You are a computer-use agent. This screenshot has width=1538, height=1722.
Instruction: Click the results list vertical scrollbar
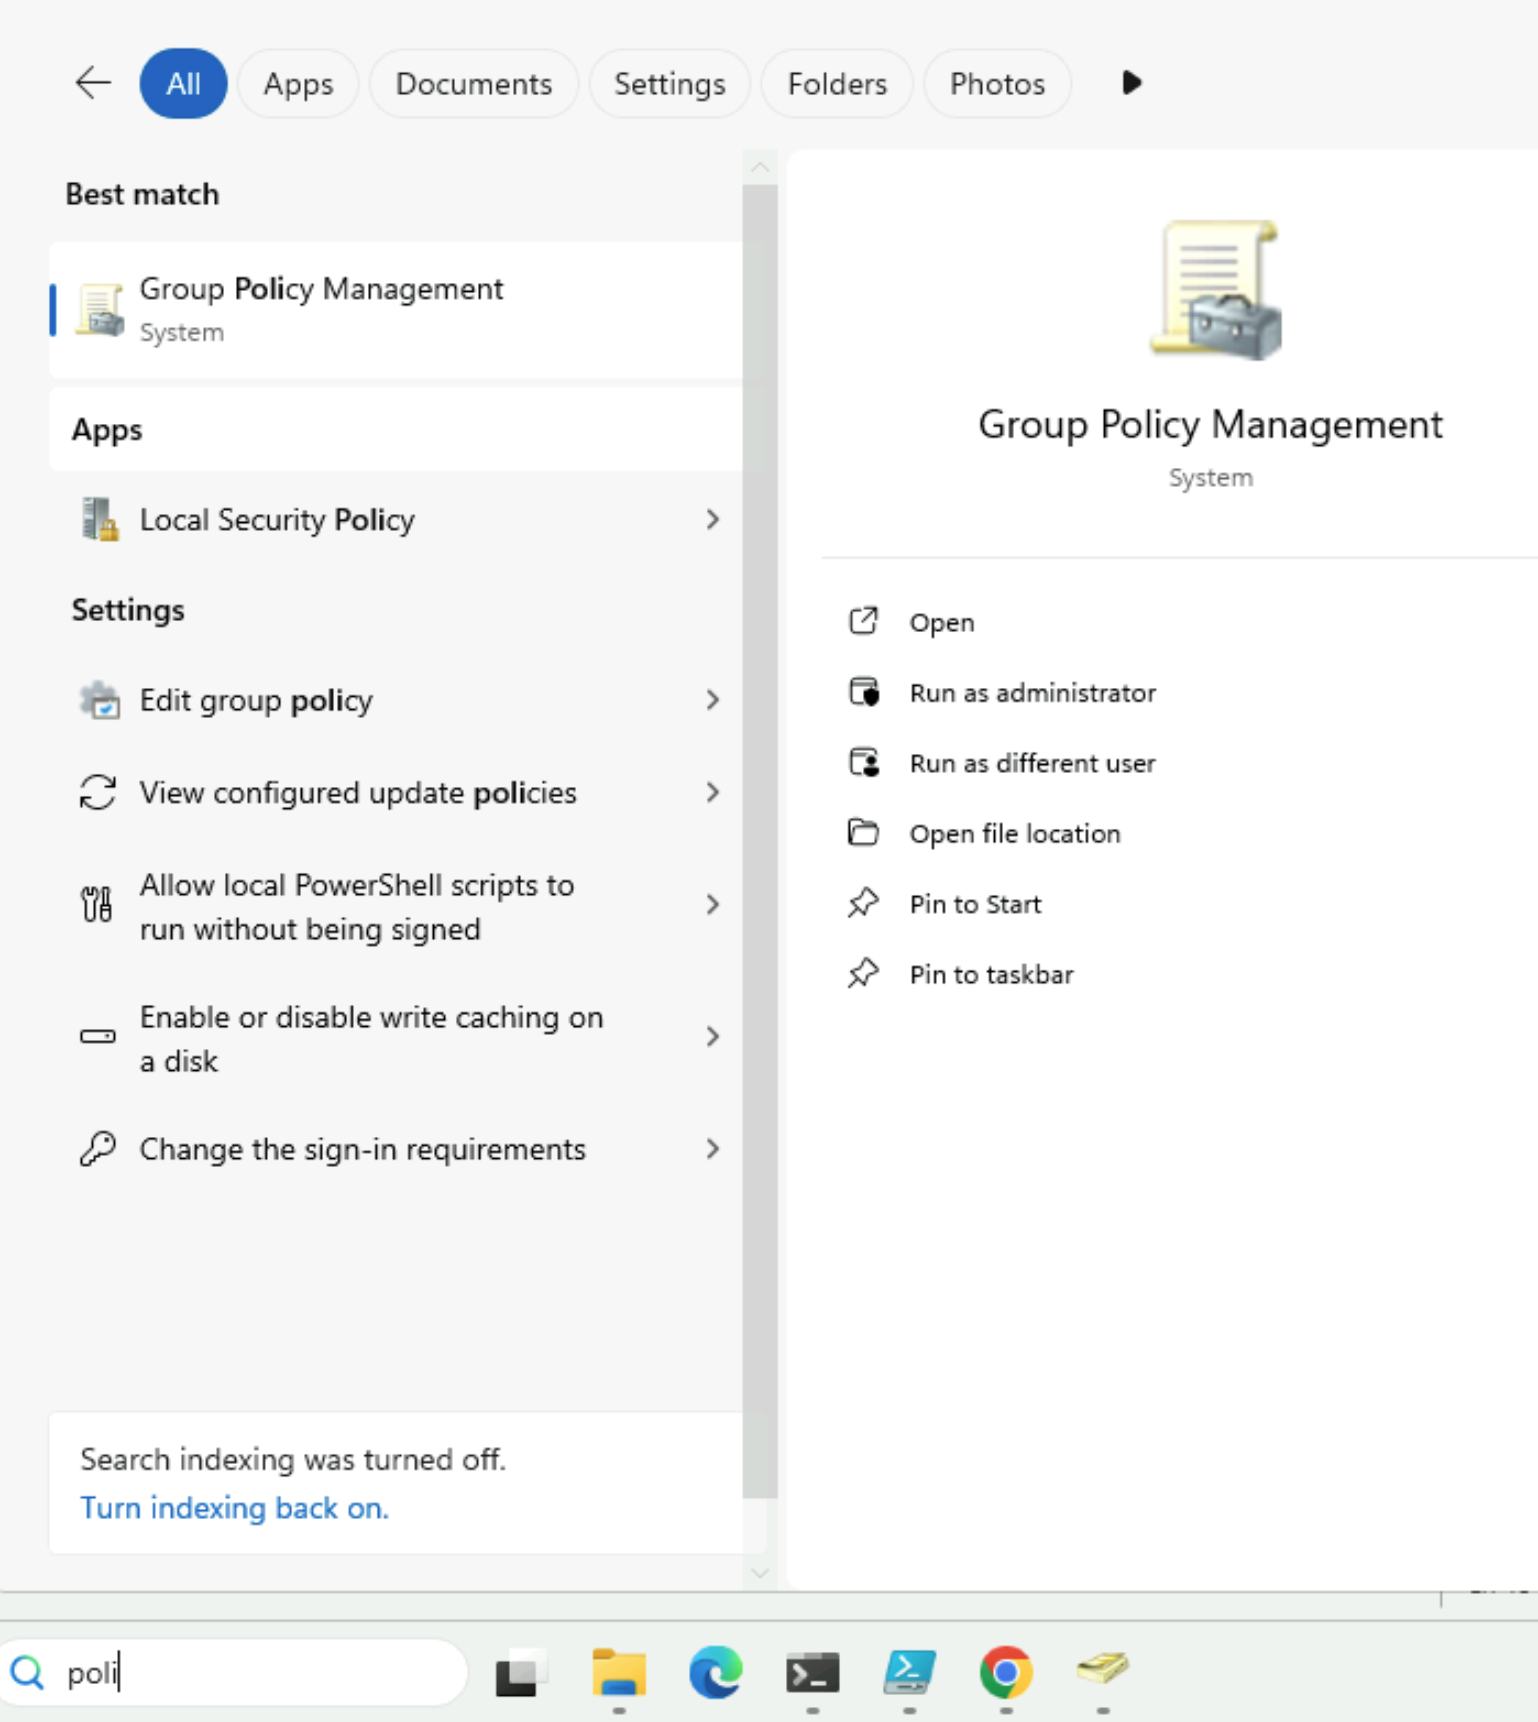(x=760, y=800)
